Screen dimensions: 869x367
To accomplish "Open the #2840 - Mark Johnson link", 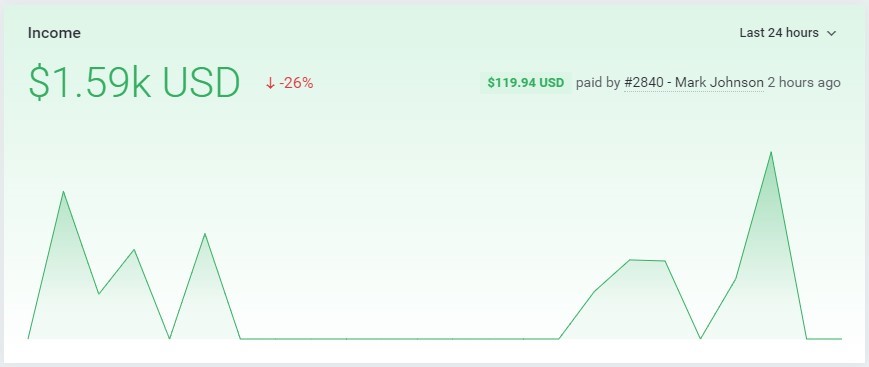I will click(694, 83).
